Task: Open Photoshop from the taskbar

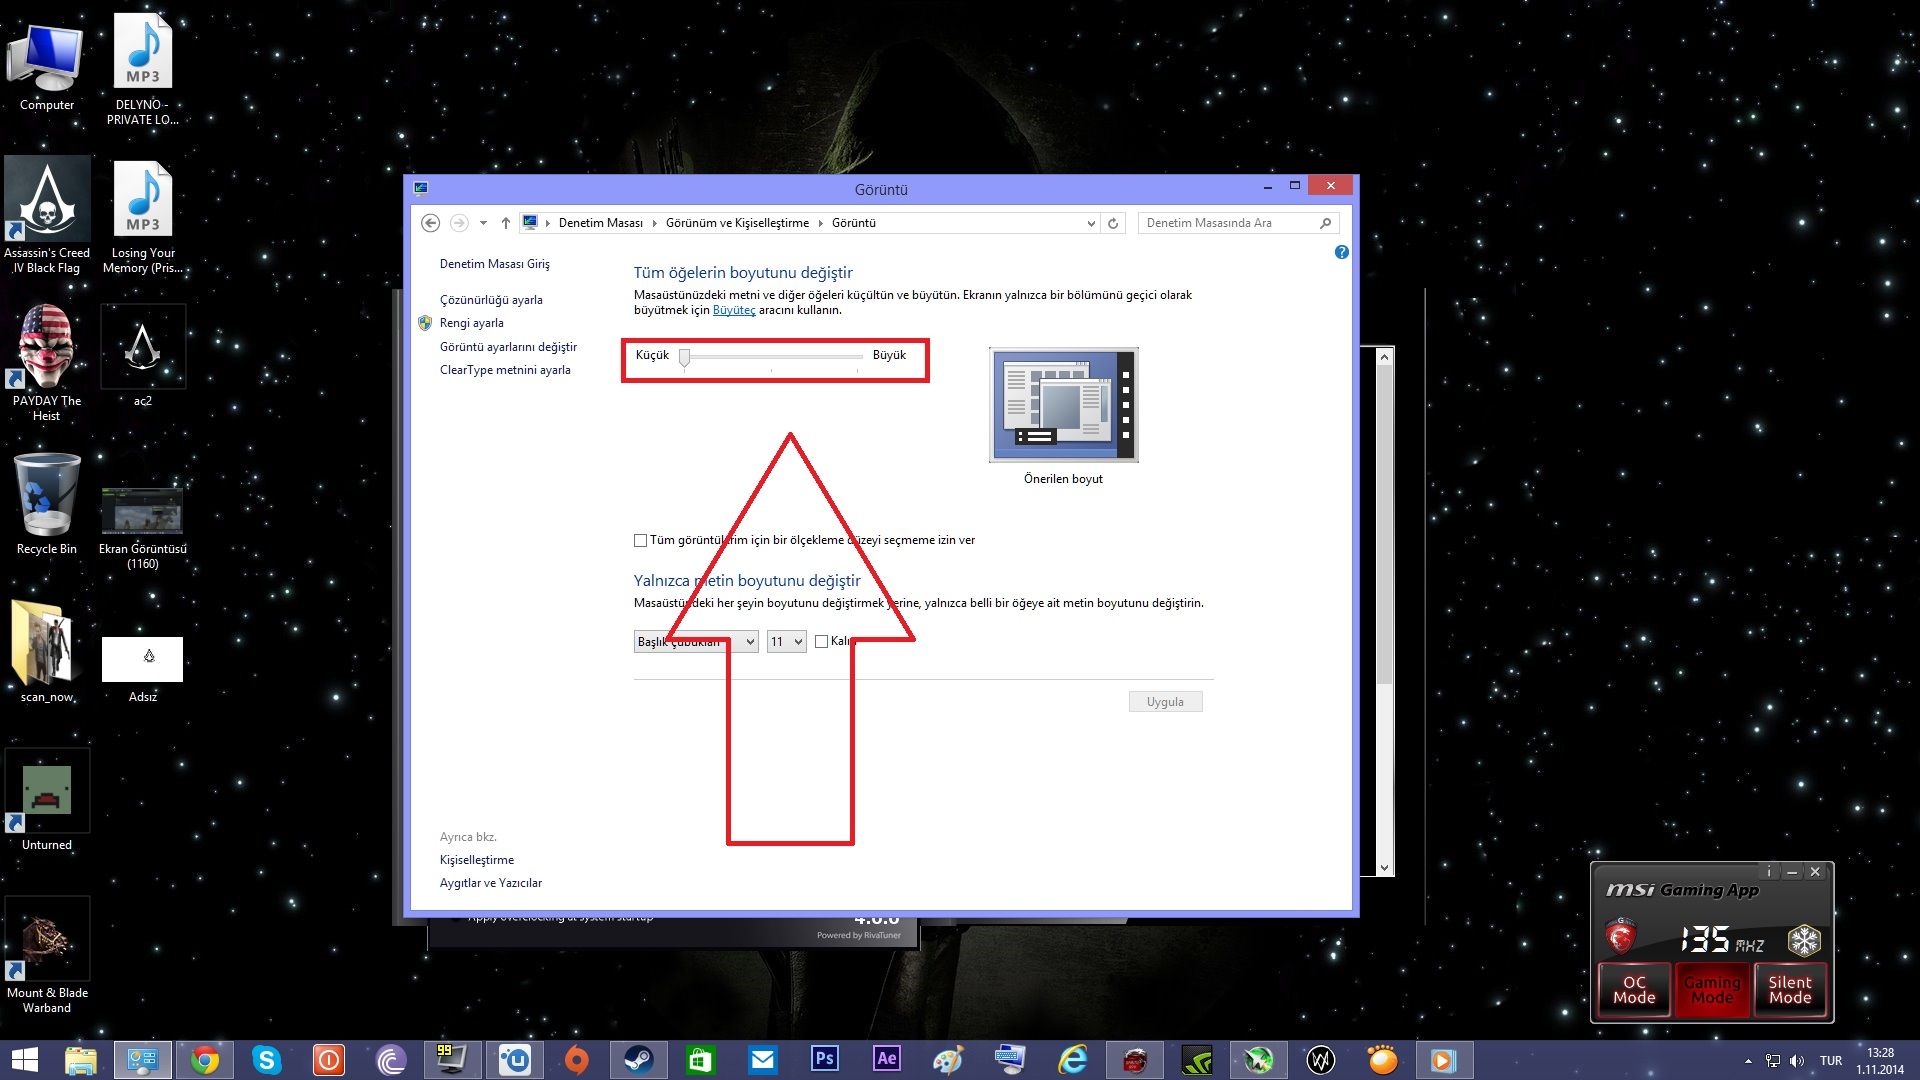Action: point(825,1059)
